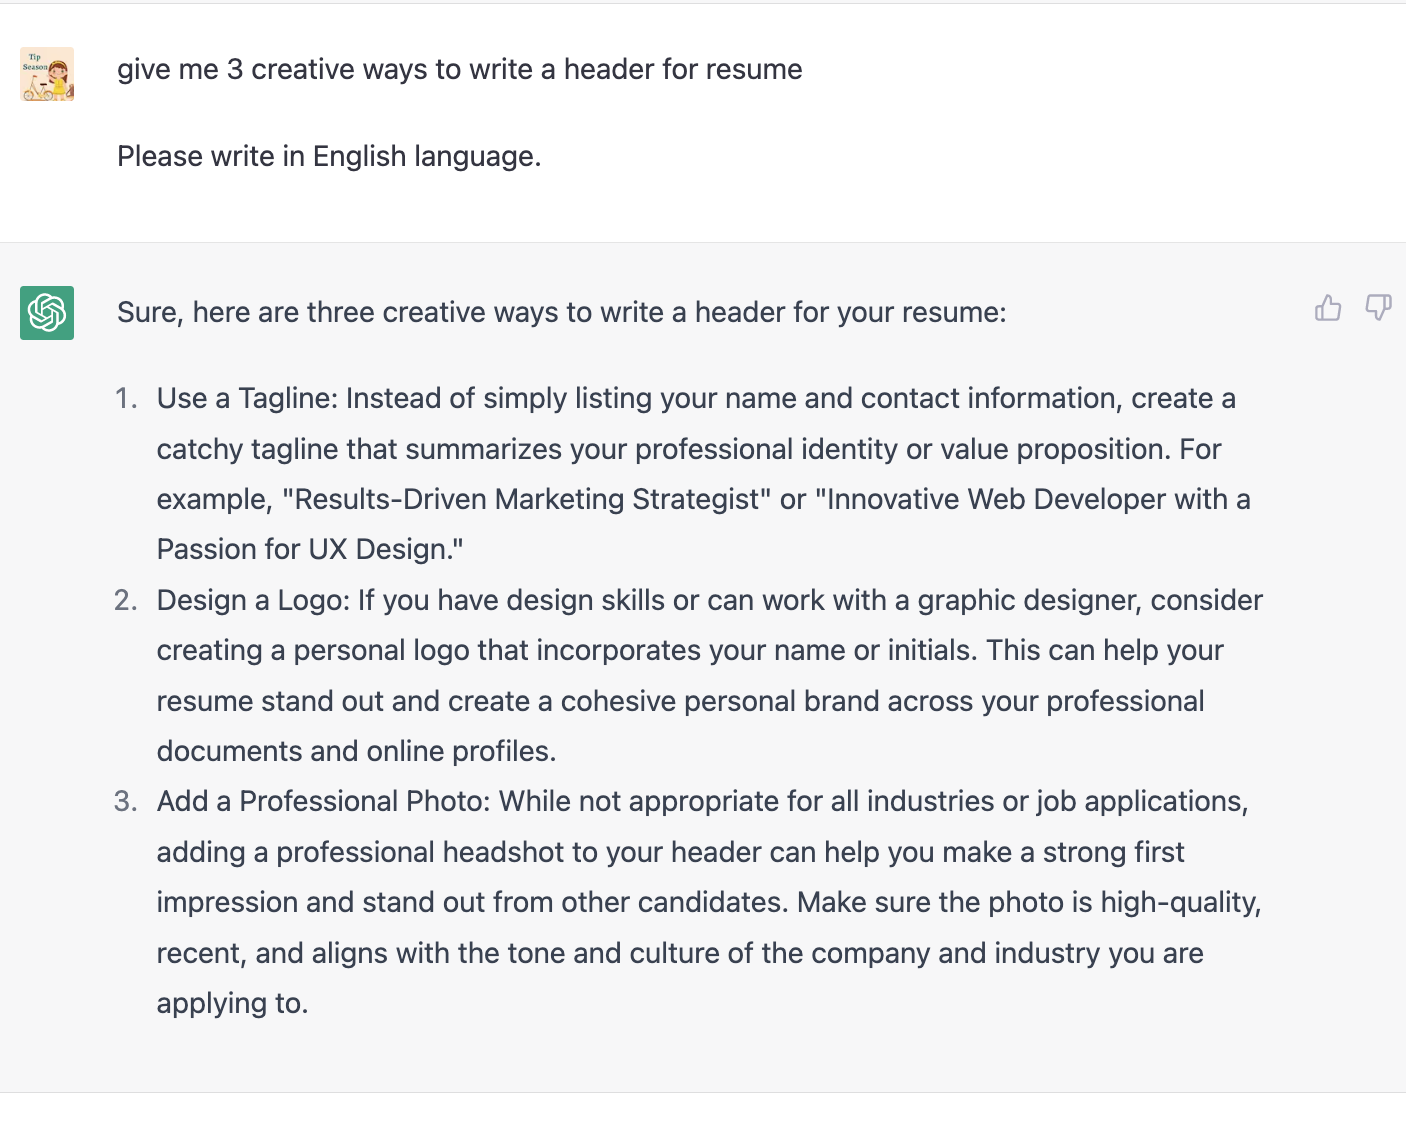Click the ChatGPT green assistant icon

pos(46,313)
